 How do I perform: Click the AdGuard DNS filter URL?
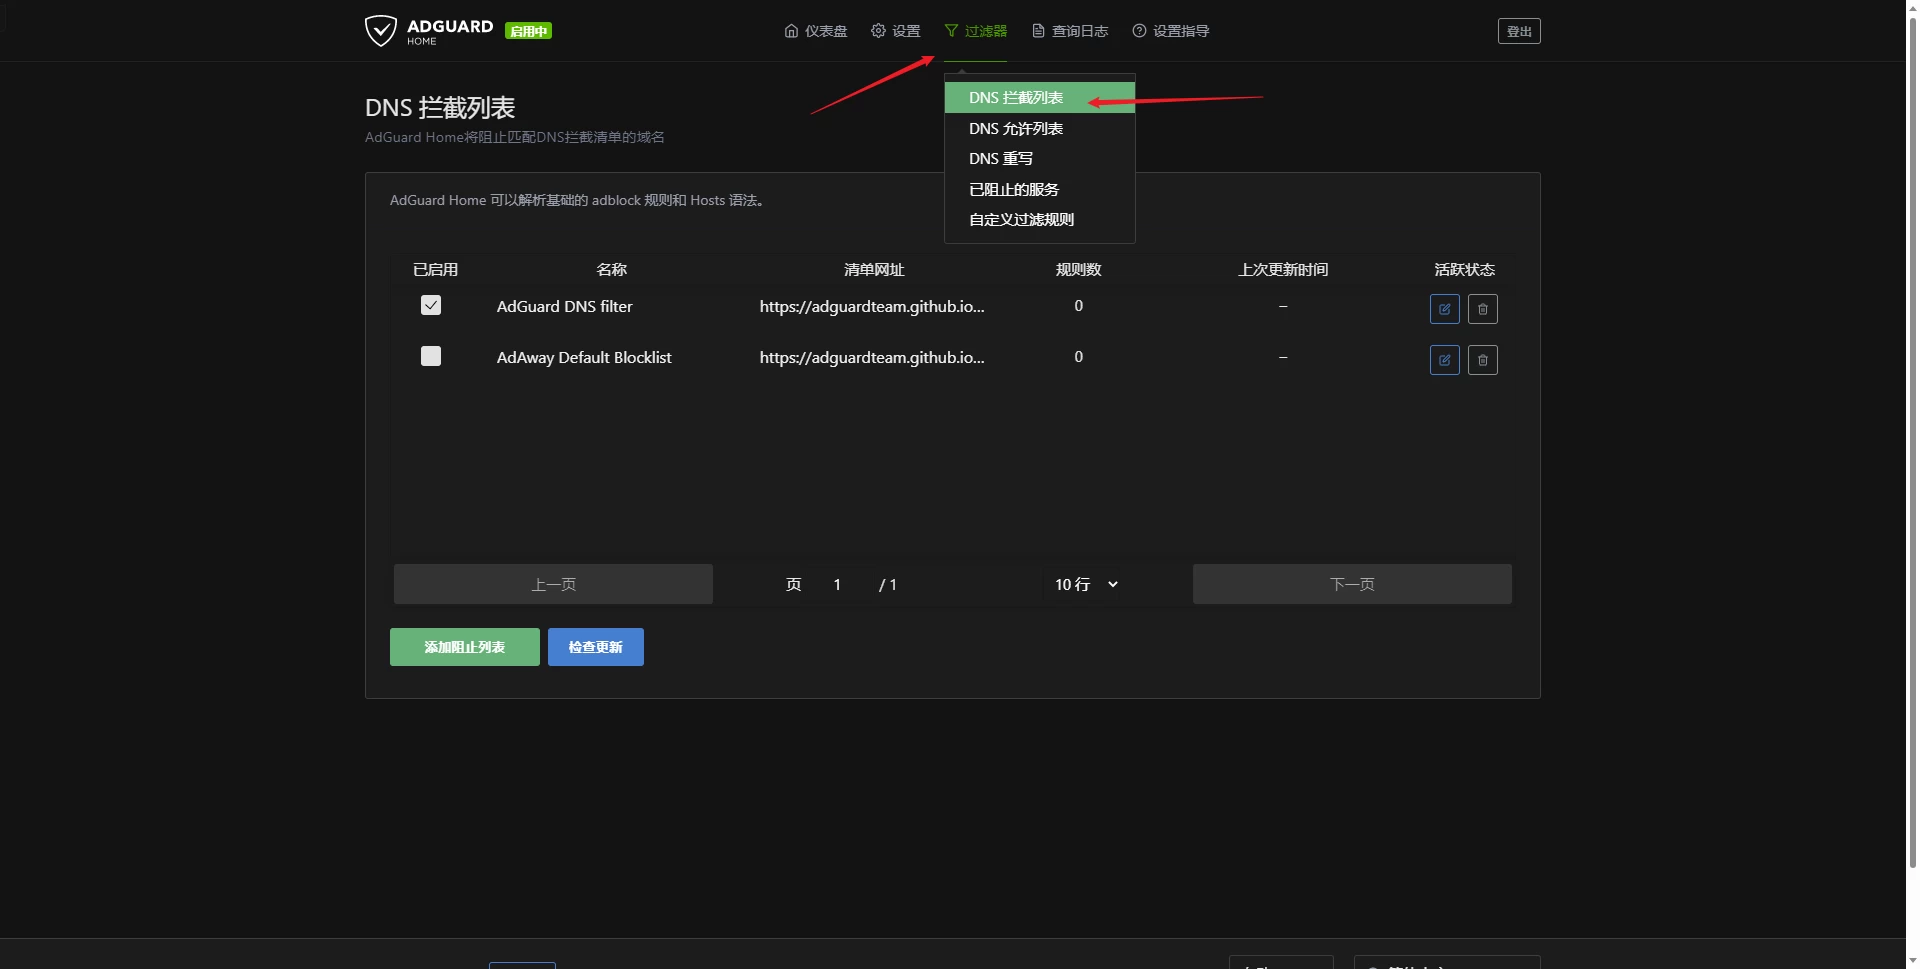tap(872, 306)
